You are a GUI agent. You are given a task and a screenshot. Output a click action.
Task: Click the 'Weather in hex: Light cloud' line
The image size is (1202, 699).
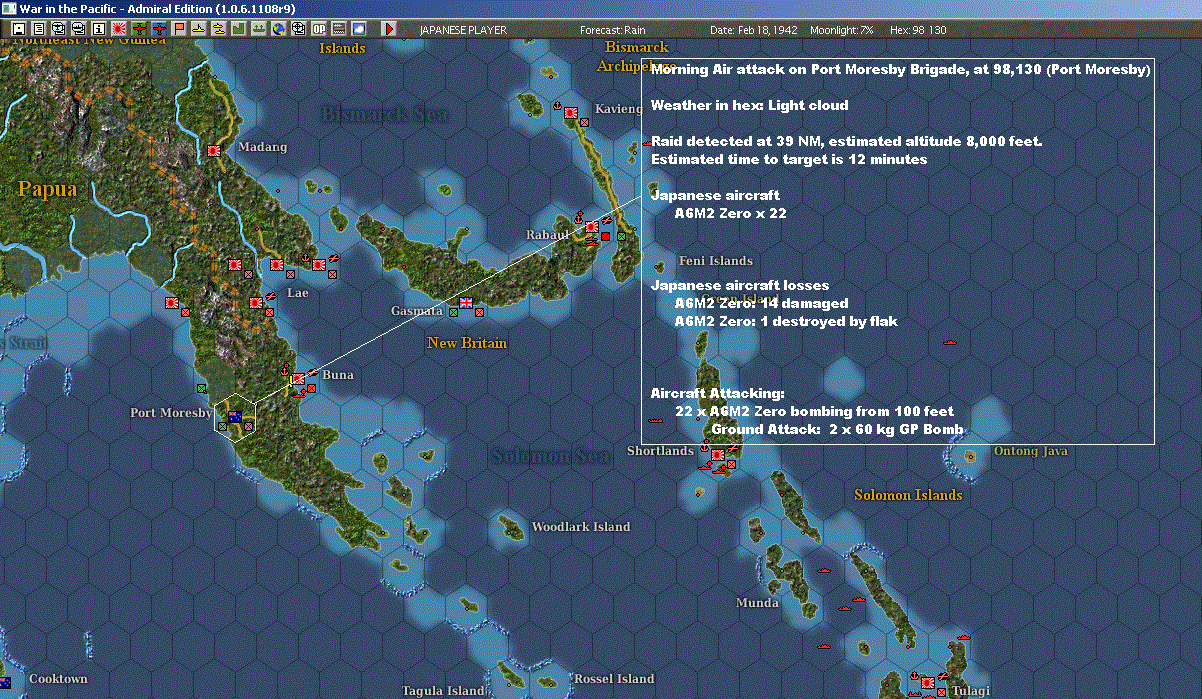tap(750, 105)
